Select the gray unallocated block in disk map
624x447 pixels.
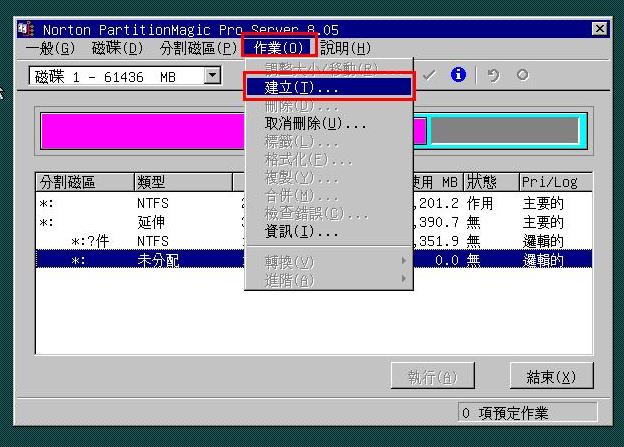click(505, 131)
